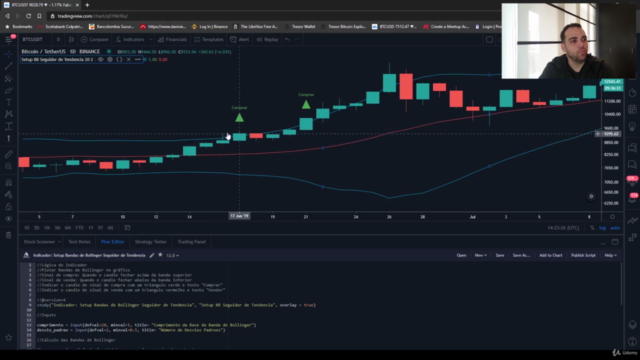Open the script version dropdown
Image resolution: width=640 pixels, height=360 pixels.
pos(172,256)
